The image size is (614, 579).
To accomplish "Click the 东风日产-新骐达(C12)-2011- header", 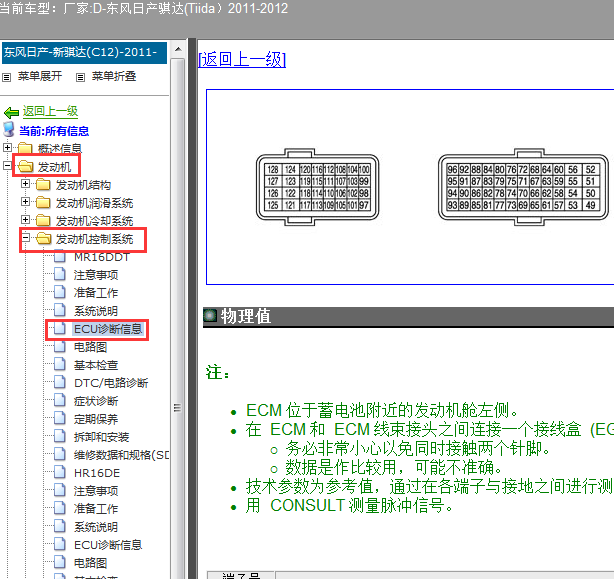I will (x=84, y=52).
